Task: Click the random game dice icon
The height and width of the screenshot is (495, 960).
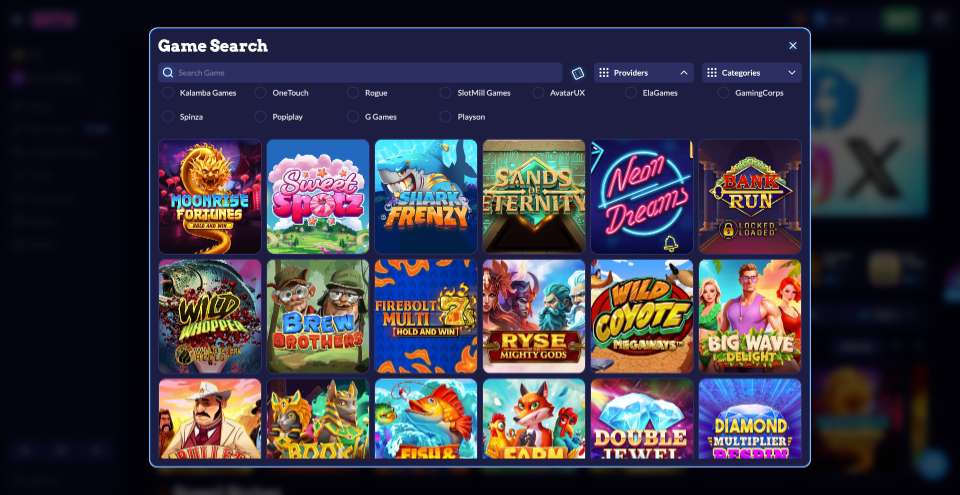Action: coord(577,73)
